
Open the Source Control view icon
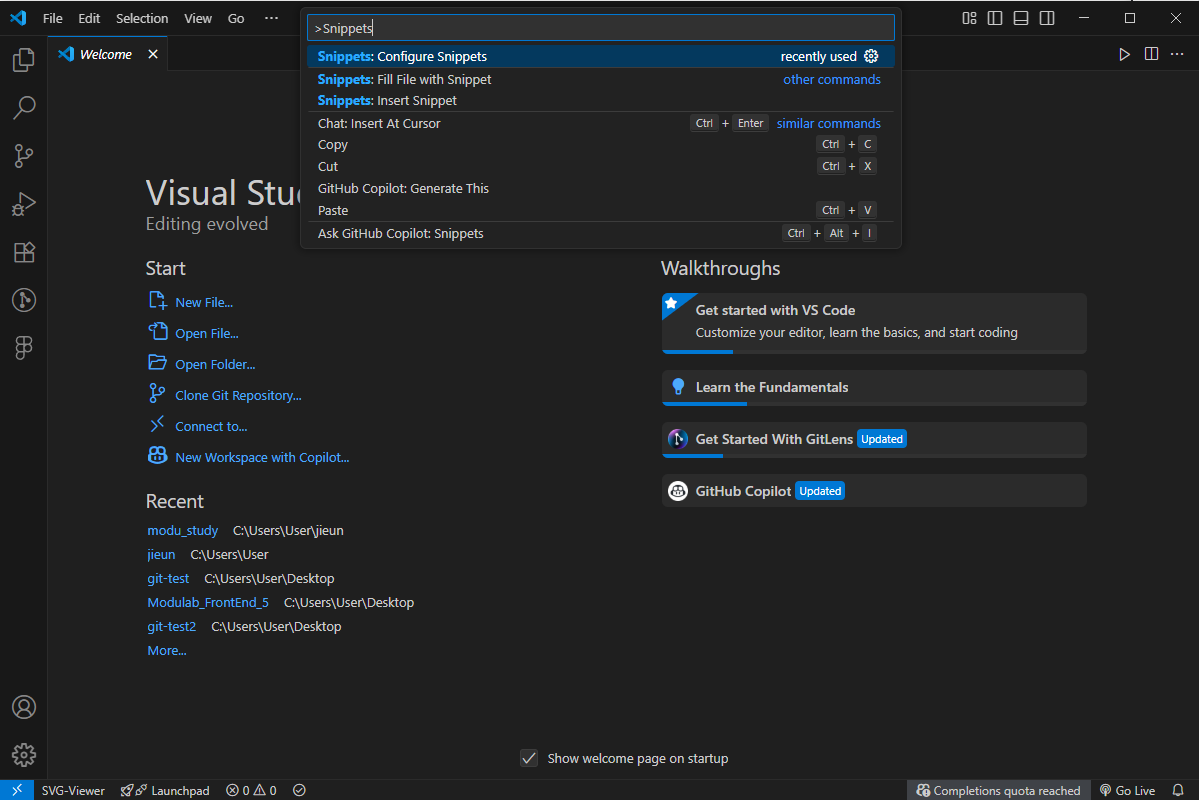click(24, 156)
